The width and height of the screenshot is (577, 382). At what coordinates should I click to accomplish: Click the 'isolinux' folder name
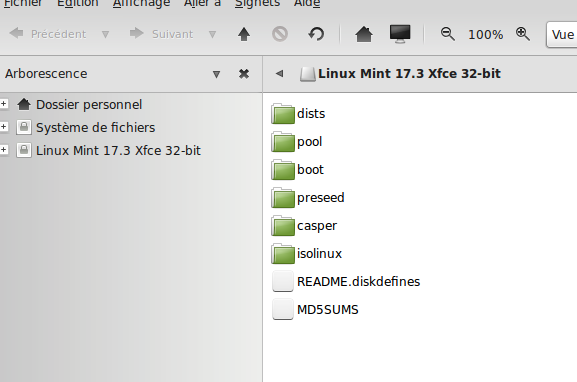319,254
